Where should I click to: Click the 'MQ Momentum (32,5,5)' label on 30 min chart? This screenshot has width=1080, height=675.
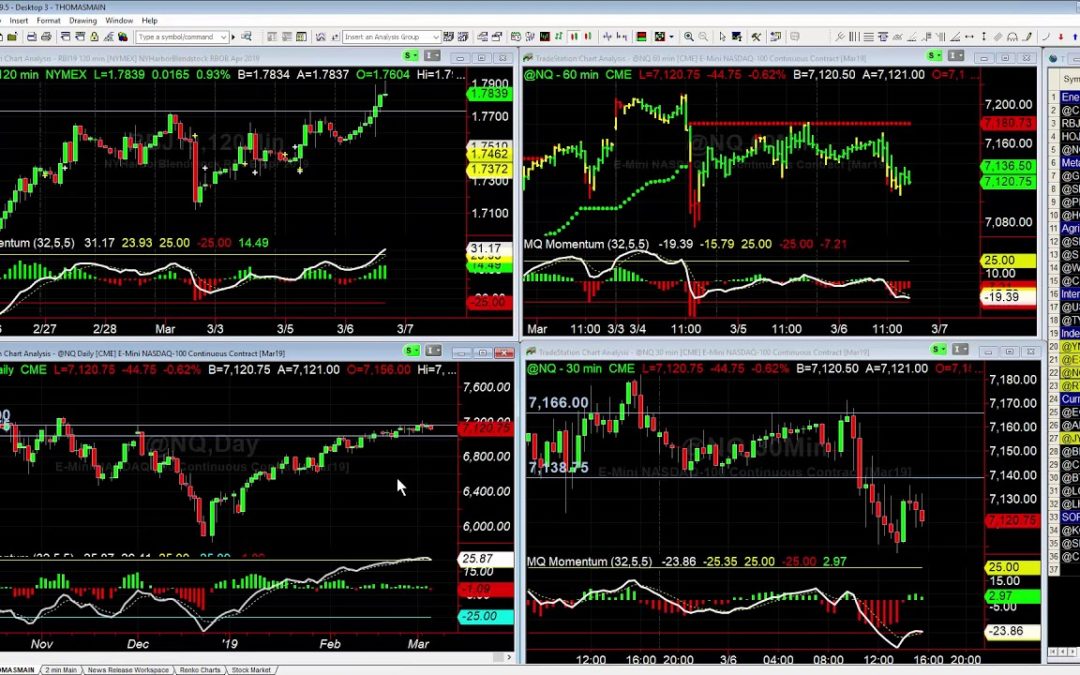590,561
